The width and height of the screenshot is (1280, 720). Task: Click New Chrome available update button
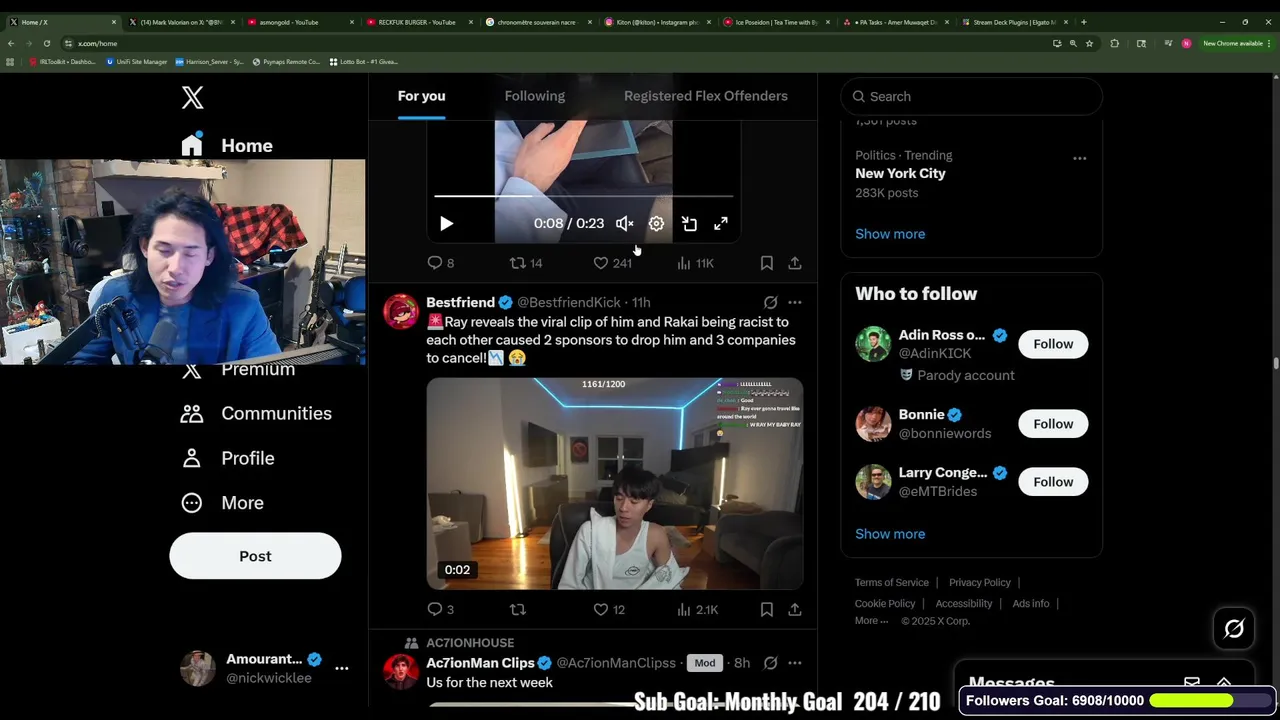click(x=1235, y=43)
